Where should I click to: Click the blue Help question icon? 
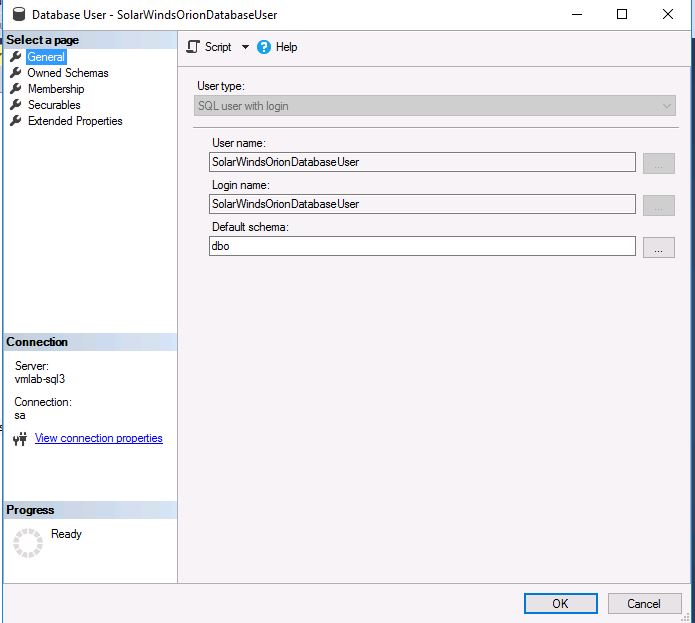click(x=264, y=47)
